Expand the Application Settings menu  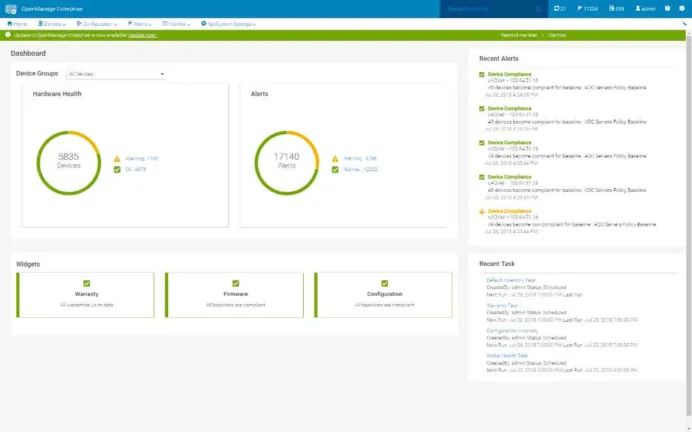coord(228,24)
